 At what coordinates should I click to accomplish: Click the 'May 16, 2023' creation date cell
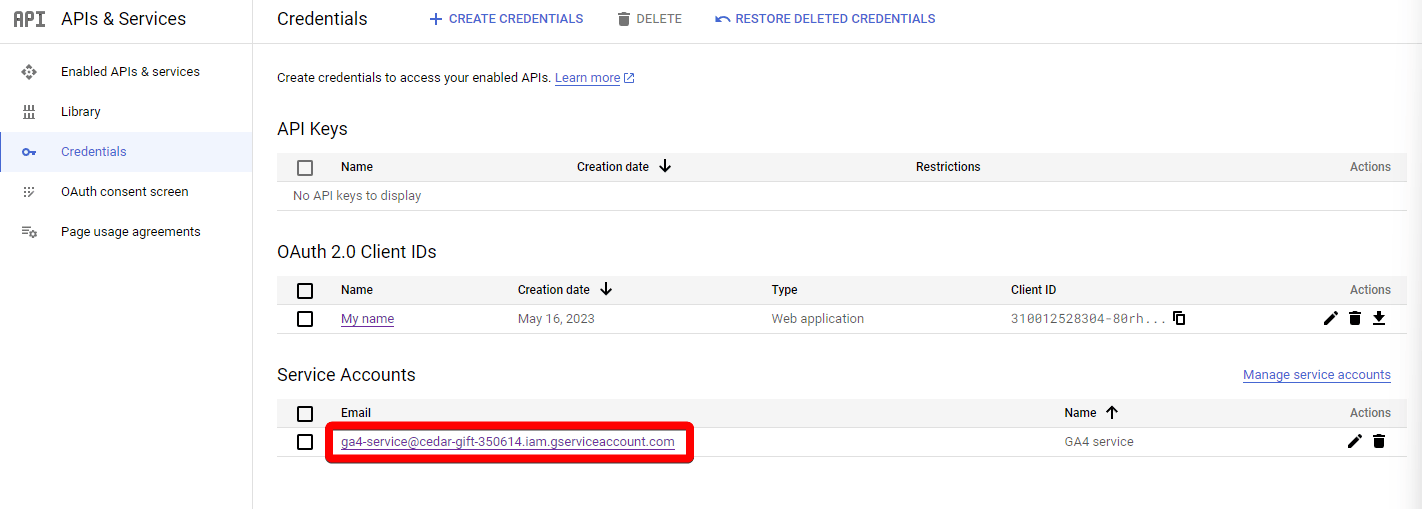click(x=556, y=319)
